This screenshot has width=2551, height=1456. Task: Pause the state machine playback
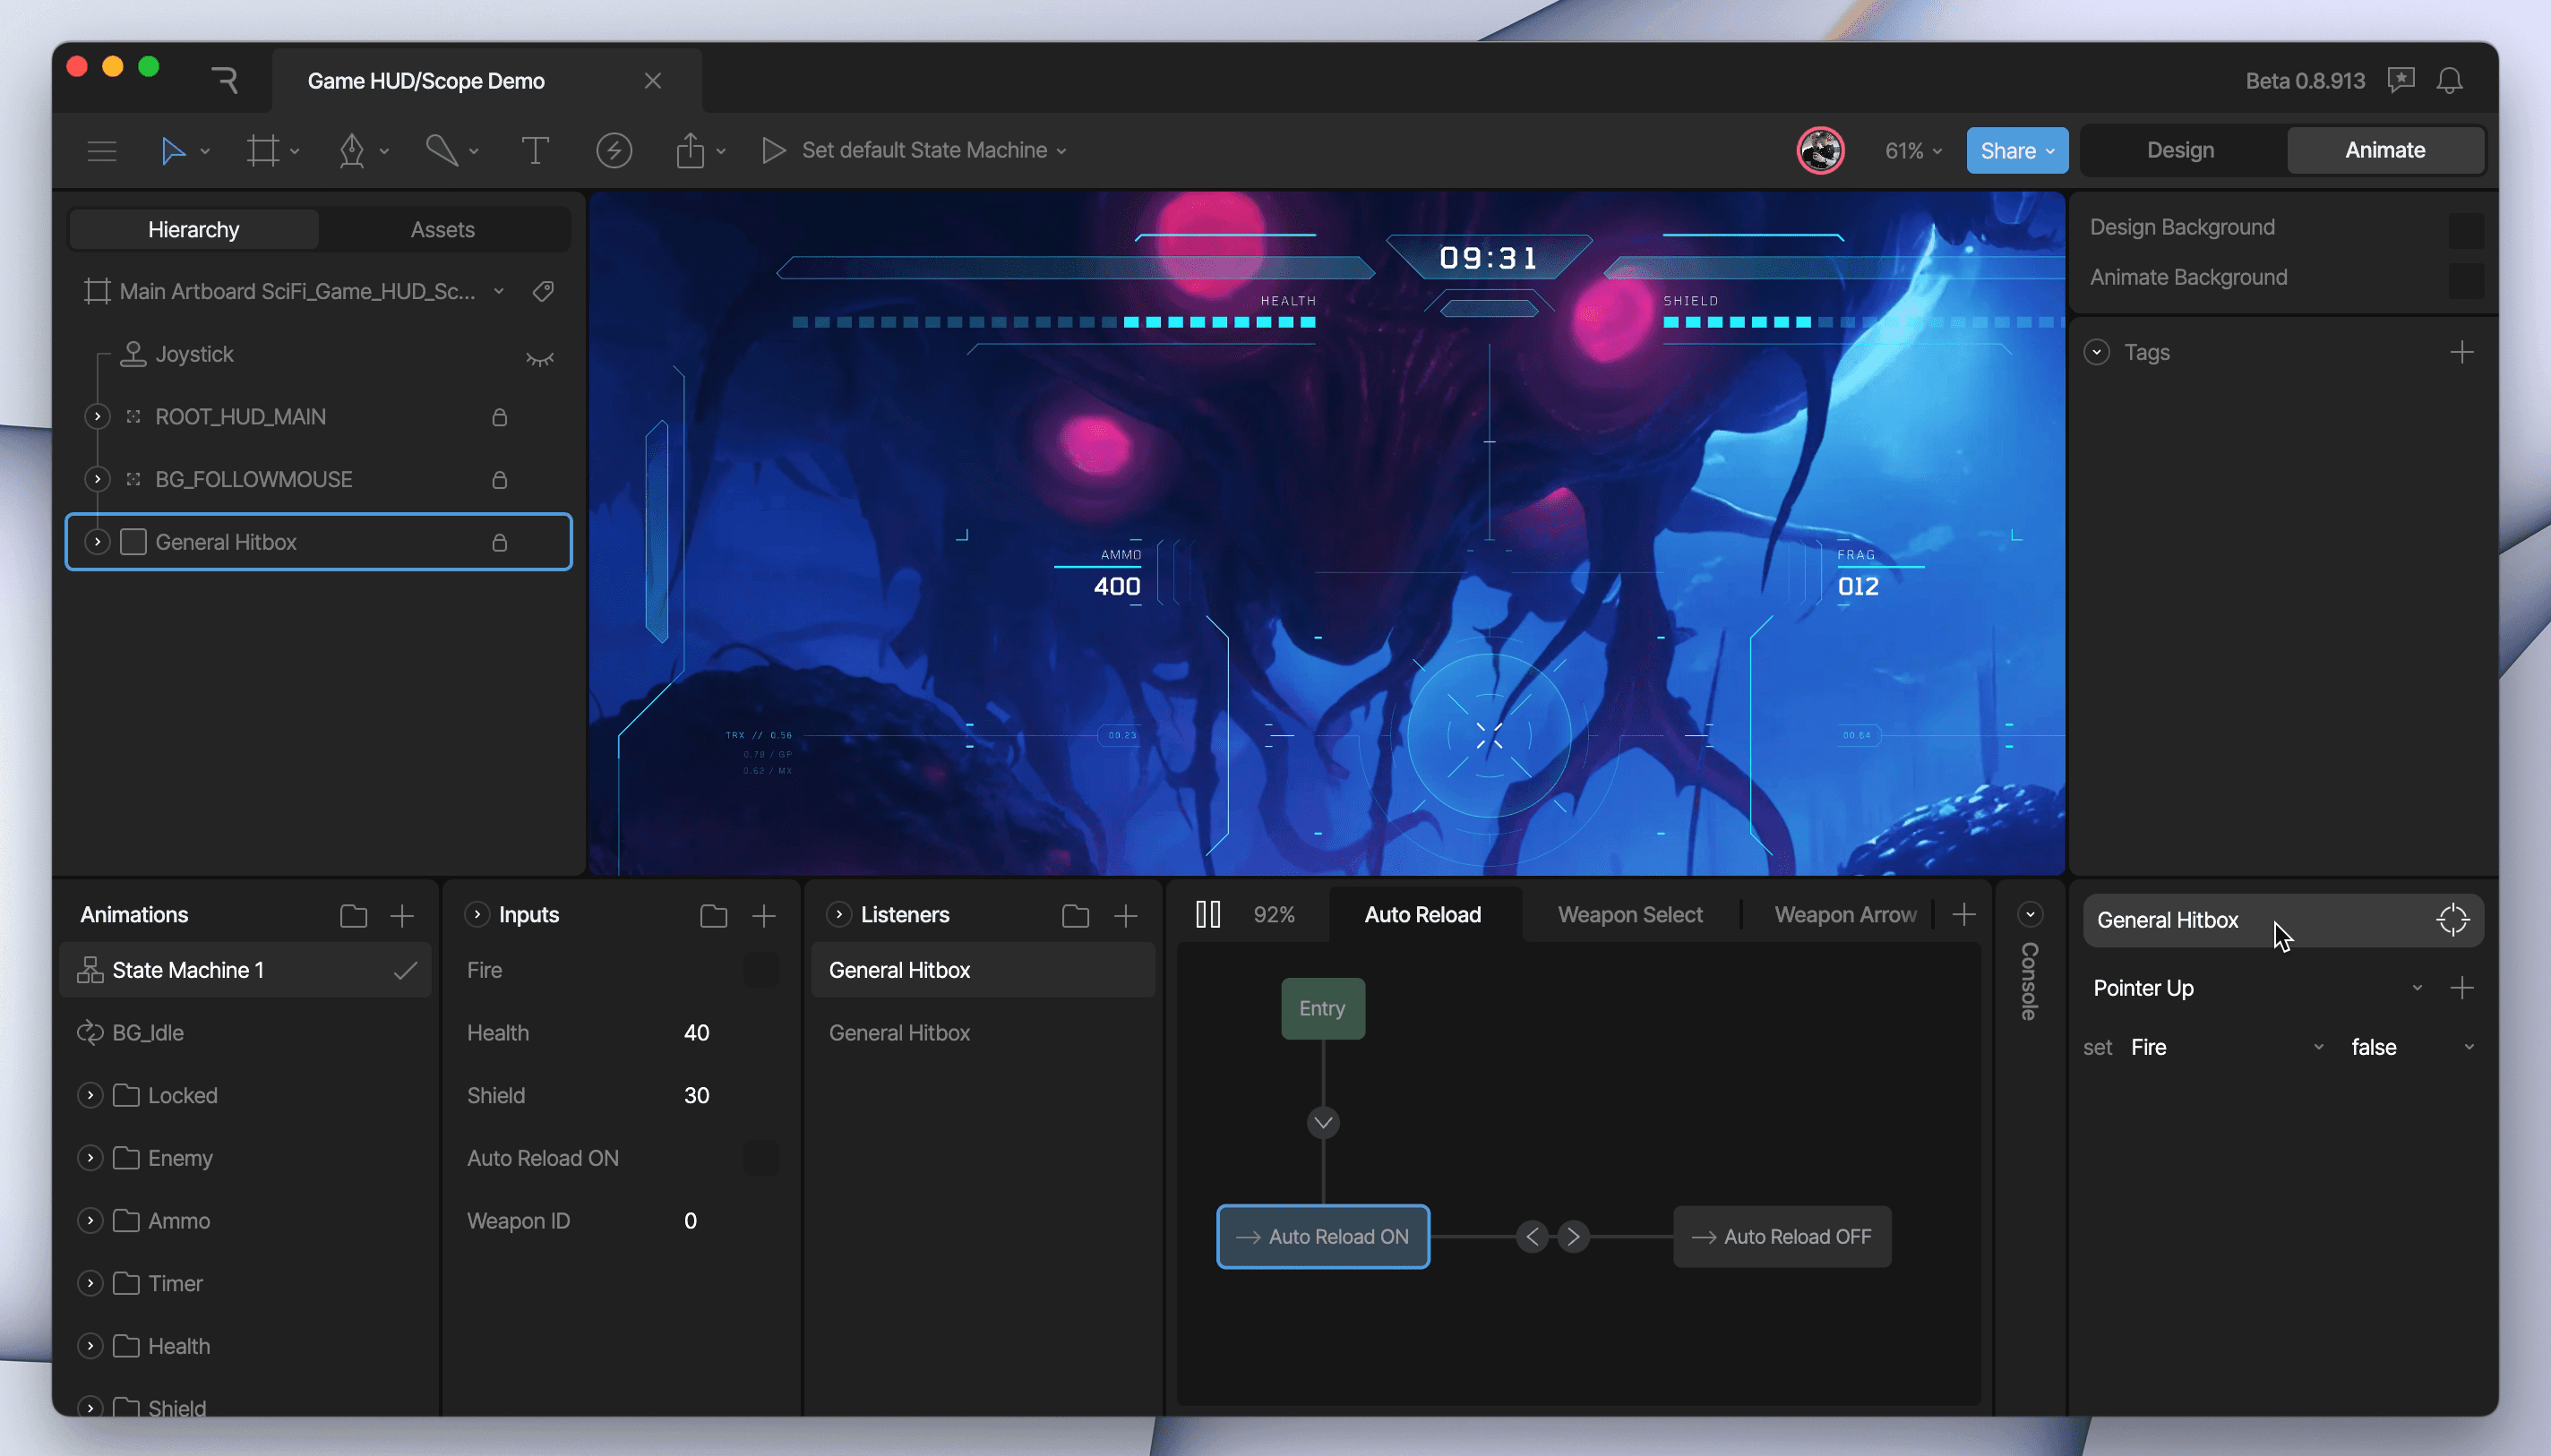(x=1208, y=914)
